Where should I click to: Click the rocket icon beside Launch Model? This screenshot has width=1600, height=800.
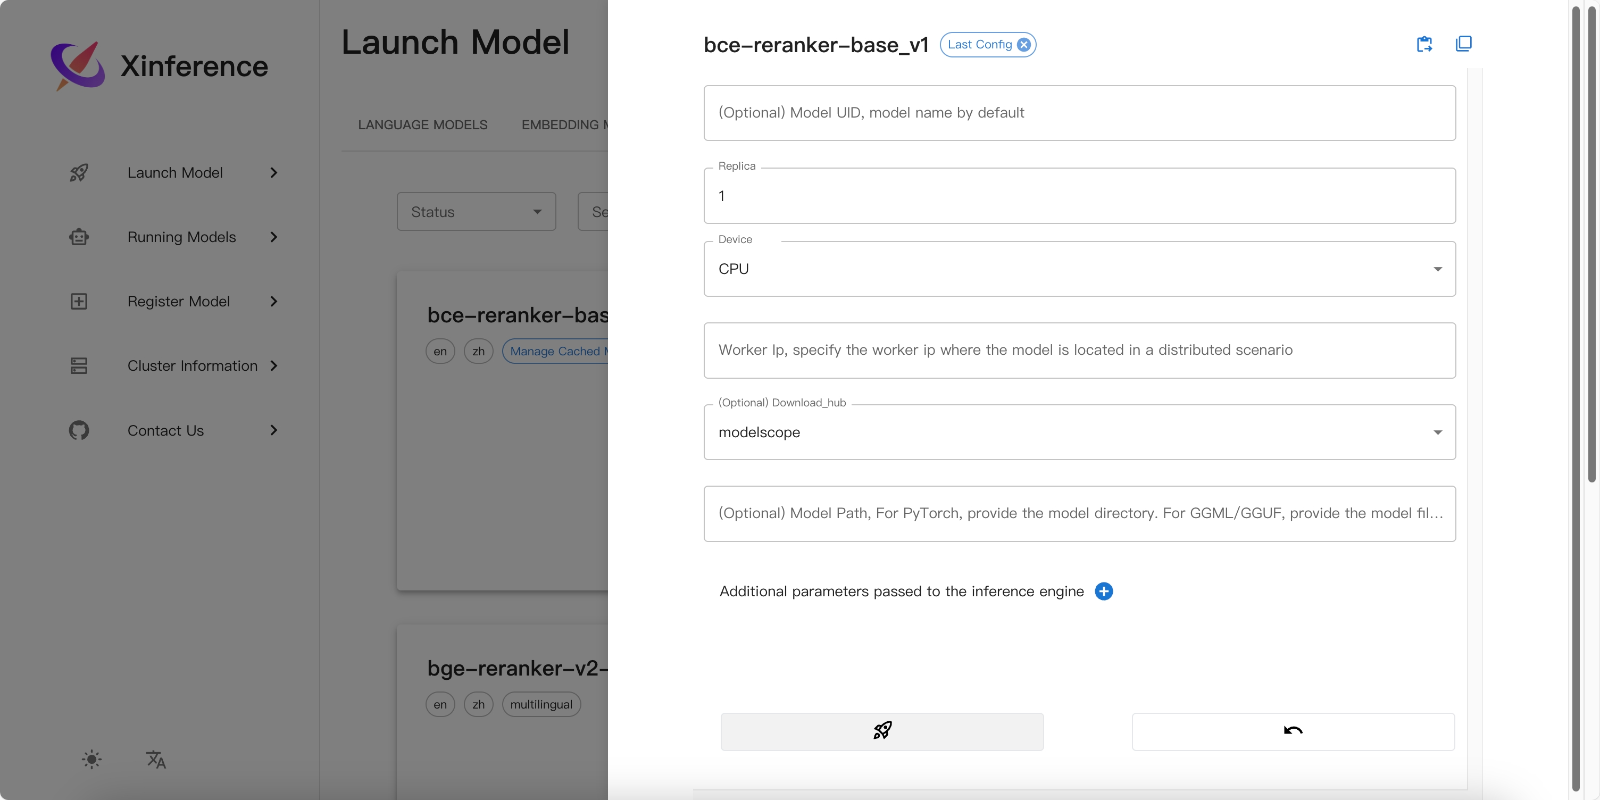[x=79, y=173]
